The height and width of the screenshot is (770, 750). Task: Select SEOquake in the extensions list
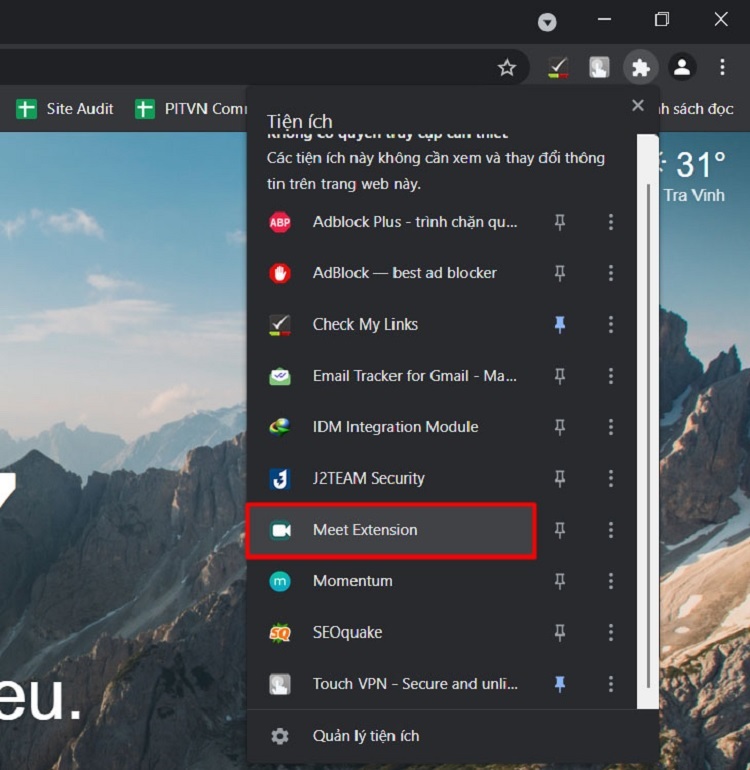[391, 633]
